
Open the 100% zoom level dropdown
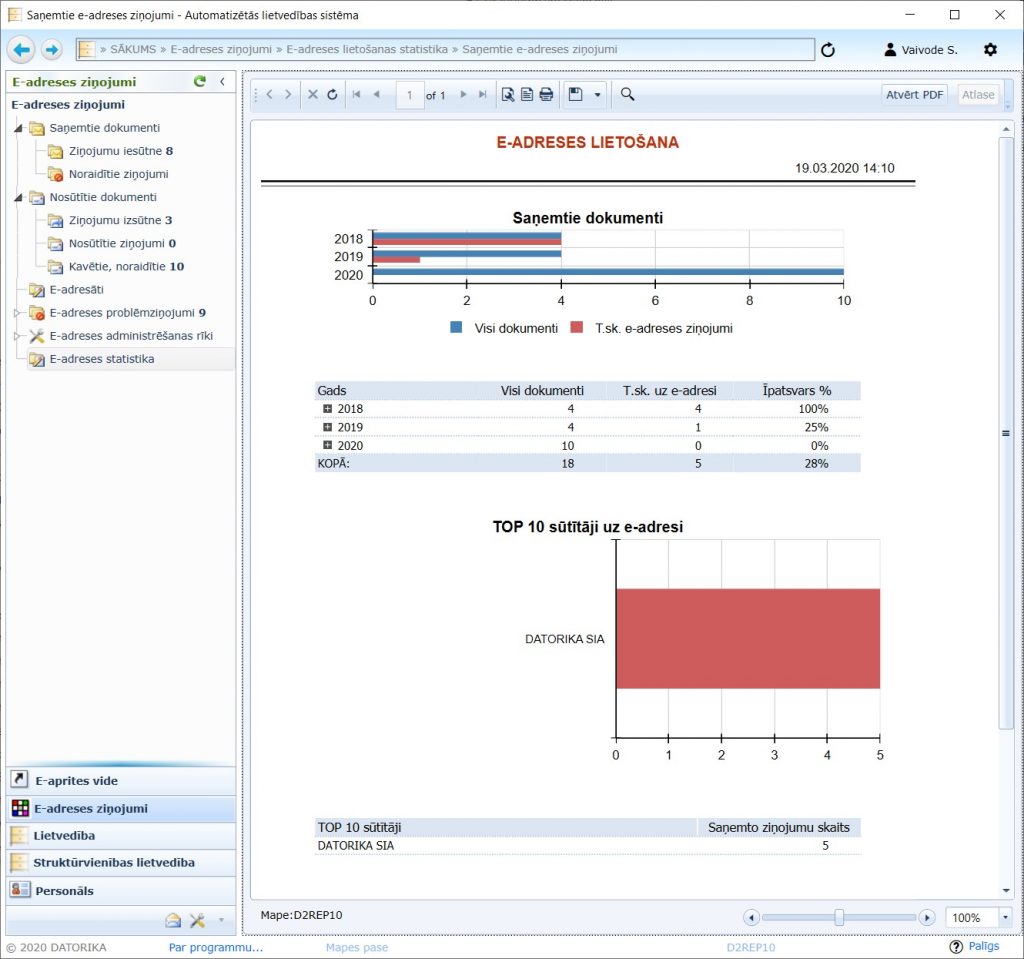(1003, 917)
